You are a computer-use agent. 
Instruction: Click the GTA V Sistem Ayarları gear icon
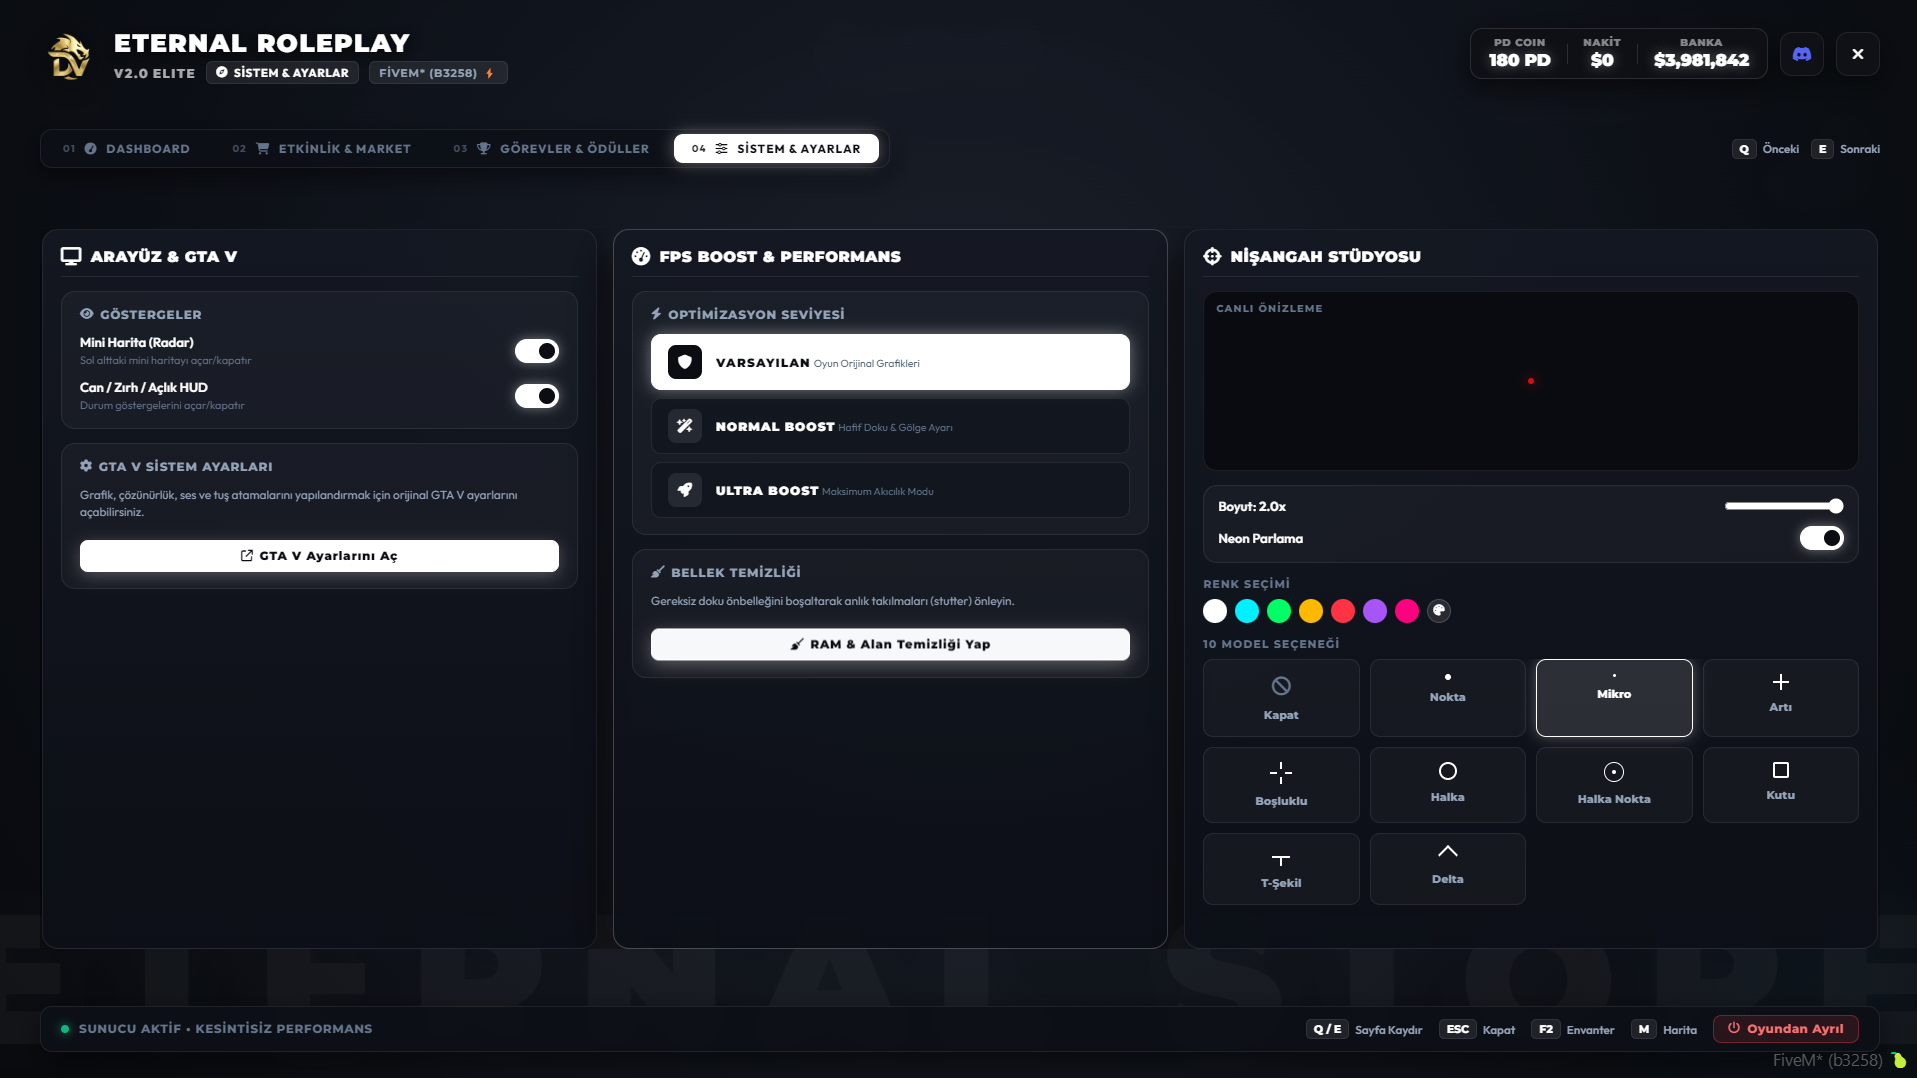tap(86, 466)
